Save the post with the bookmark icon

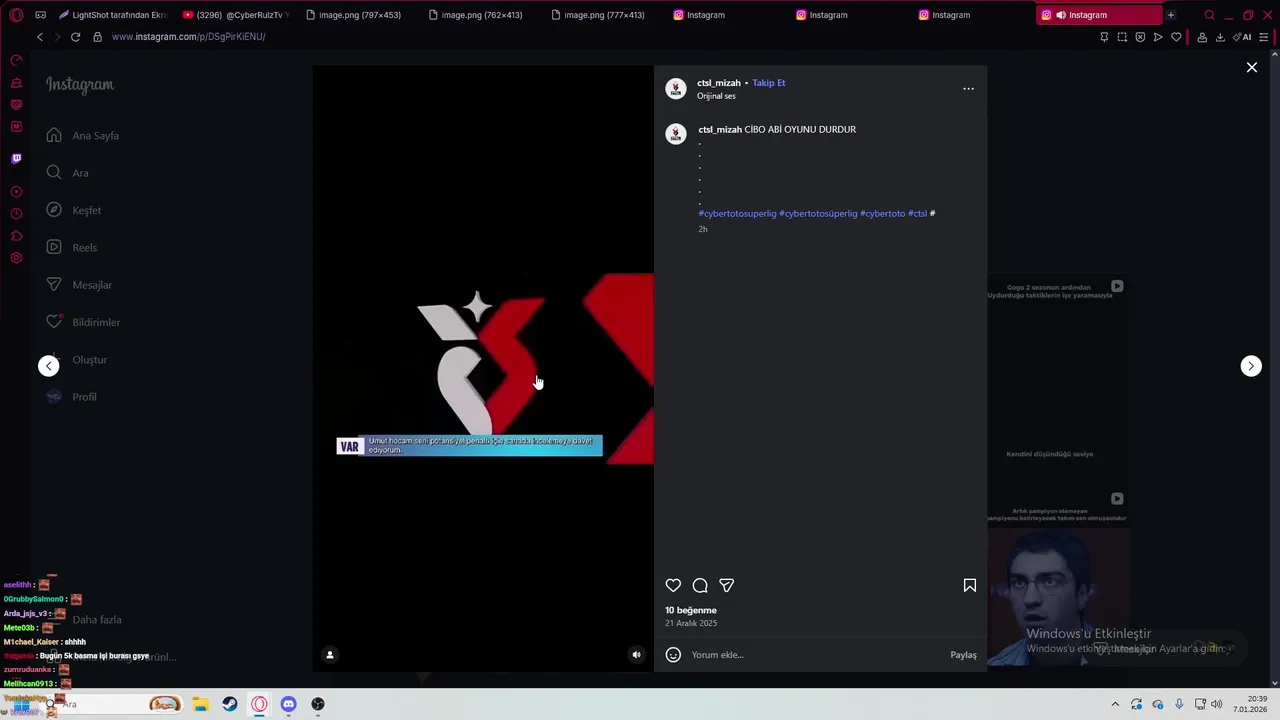tap(969, 585)
